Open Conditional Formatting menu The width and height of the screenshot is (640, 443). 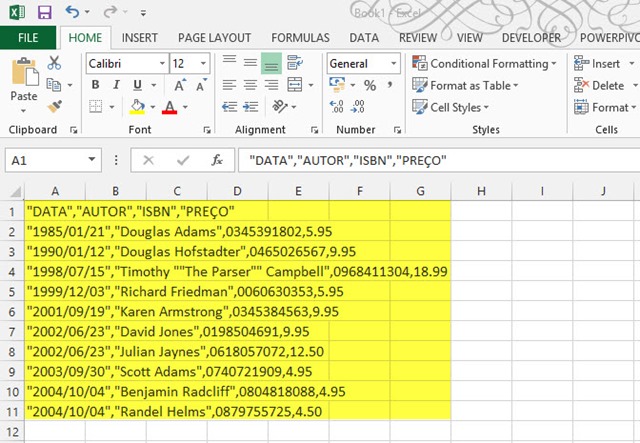(484, 64)
